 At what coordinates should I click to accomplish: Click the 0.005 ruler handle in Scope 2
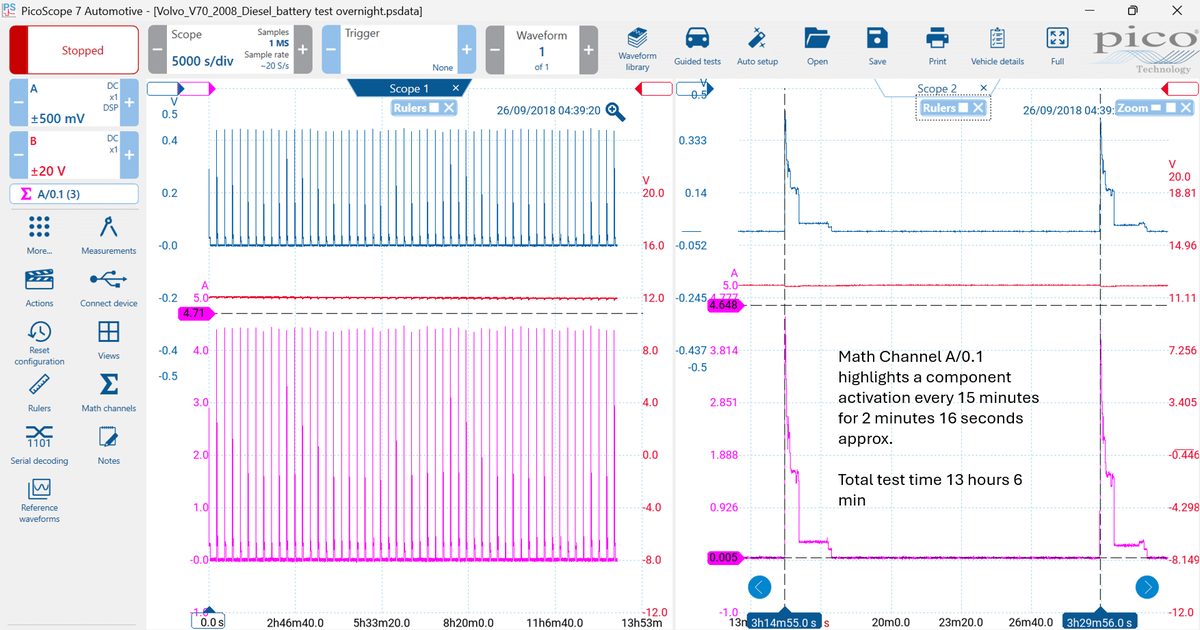[723, 557]
